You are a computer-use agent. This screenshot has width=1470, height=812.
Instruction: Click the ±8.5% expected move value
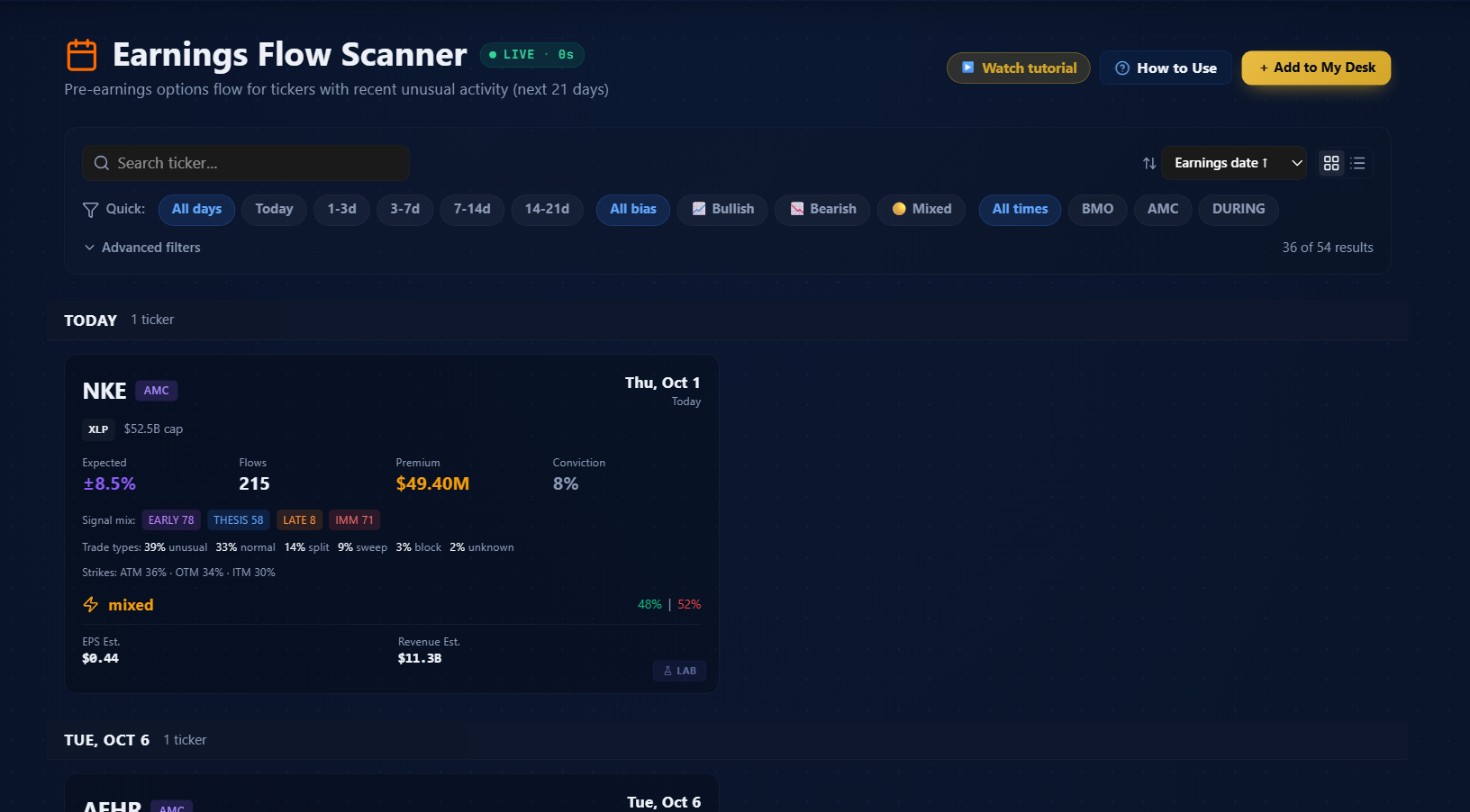[x=109, y=484]
